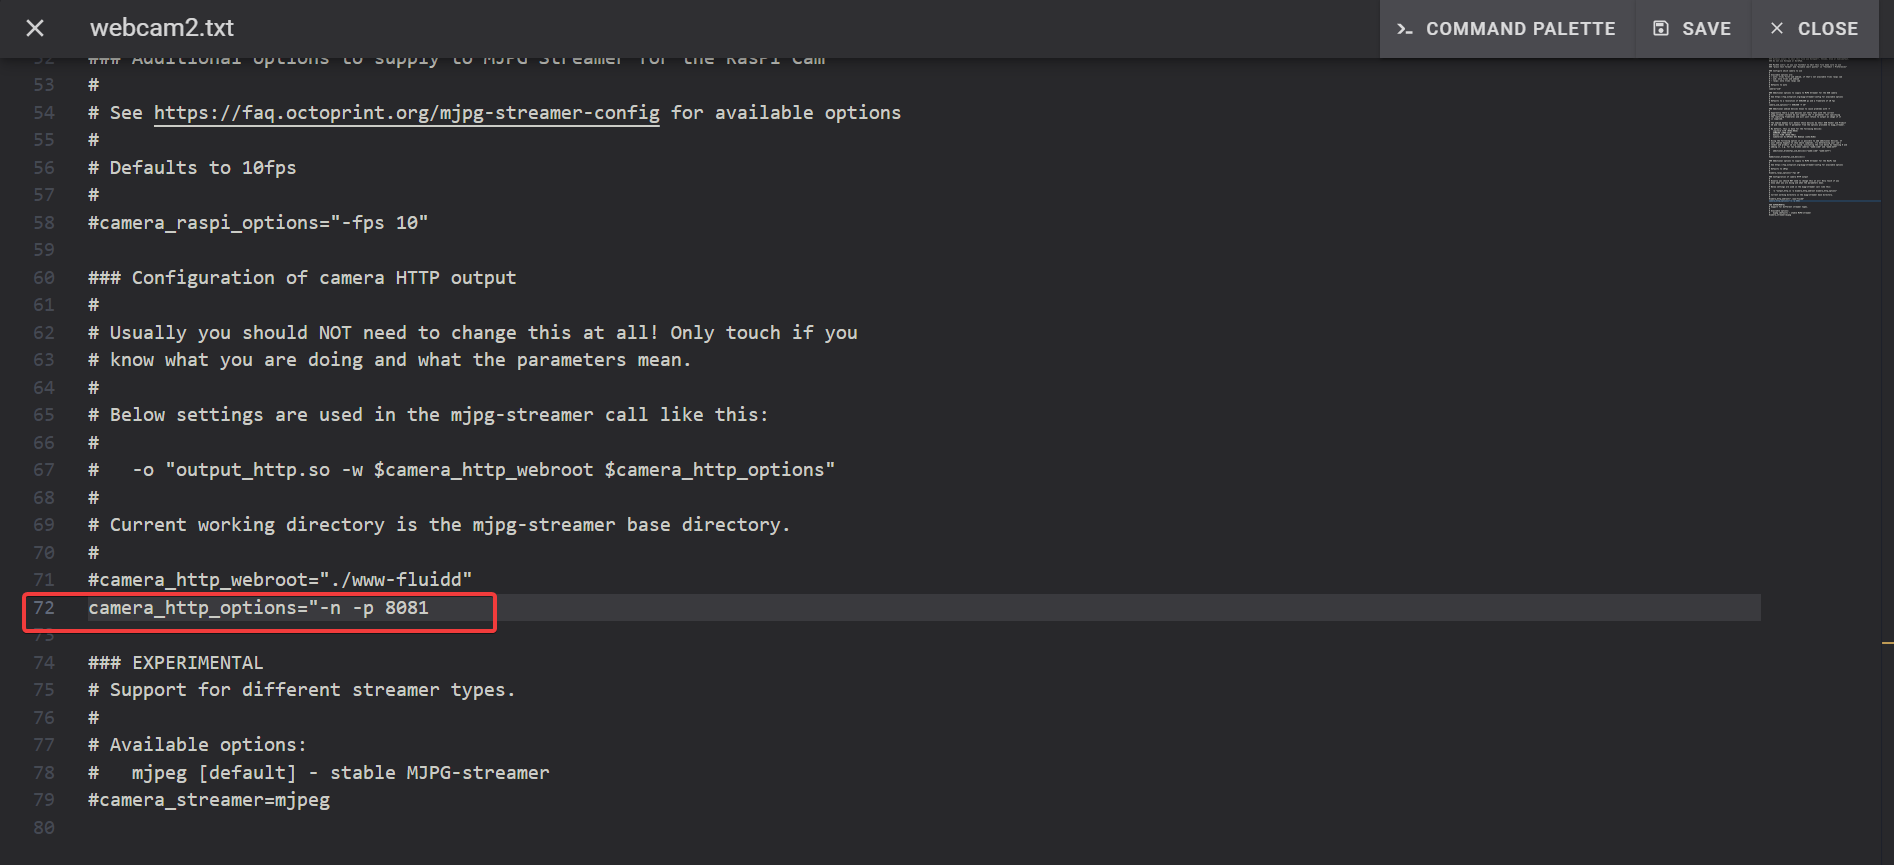Open the faq.octoprint.org mjpg-streamer-config link

[406, 113]
